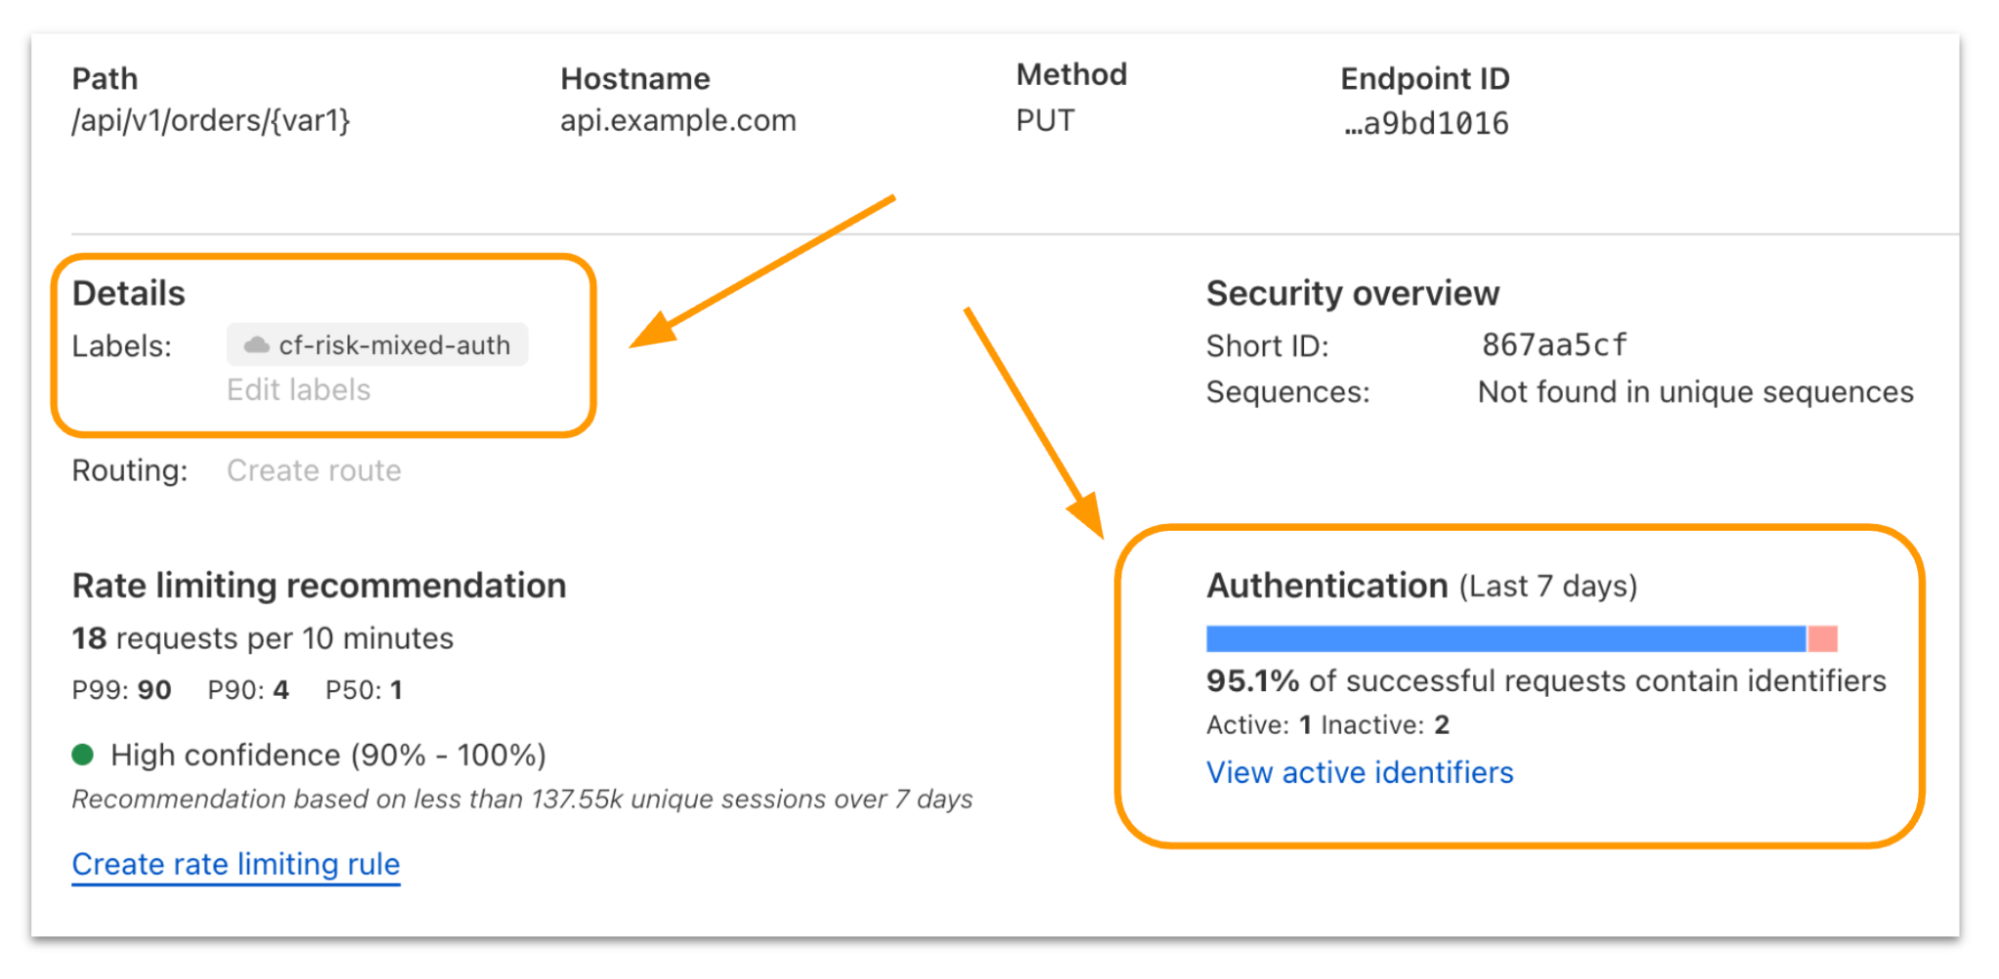Click the red segment of authentication bar
This screenshot has height=979, width=1999.
1822,639
